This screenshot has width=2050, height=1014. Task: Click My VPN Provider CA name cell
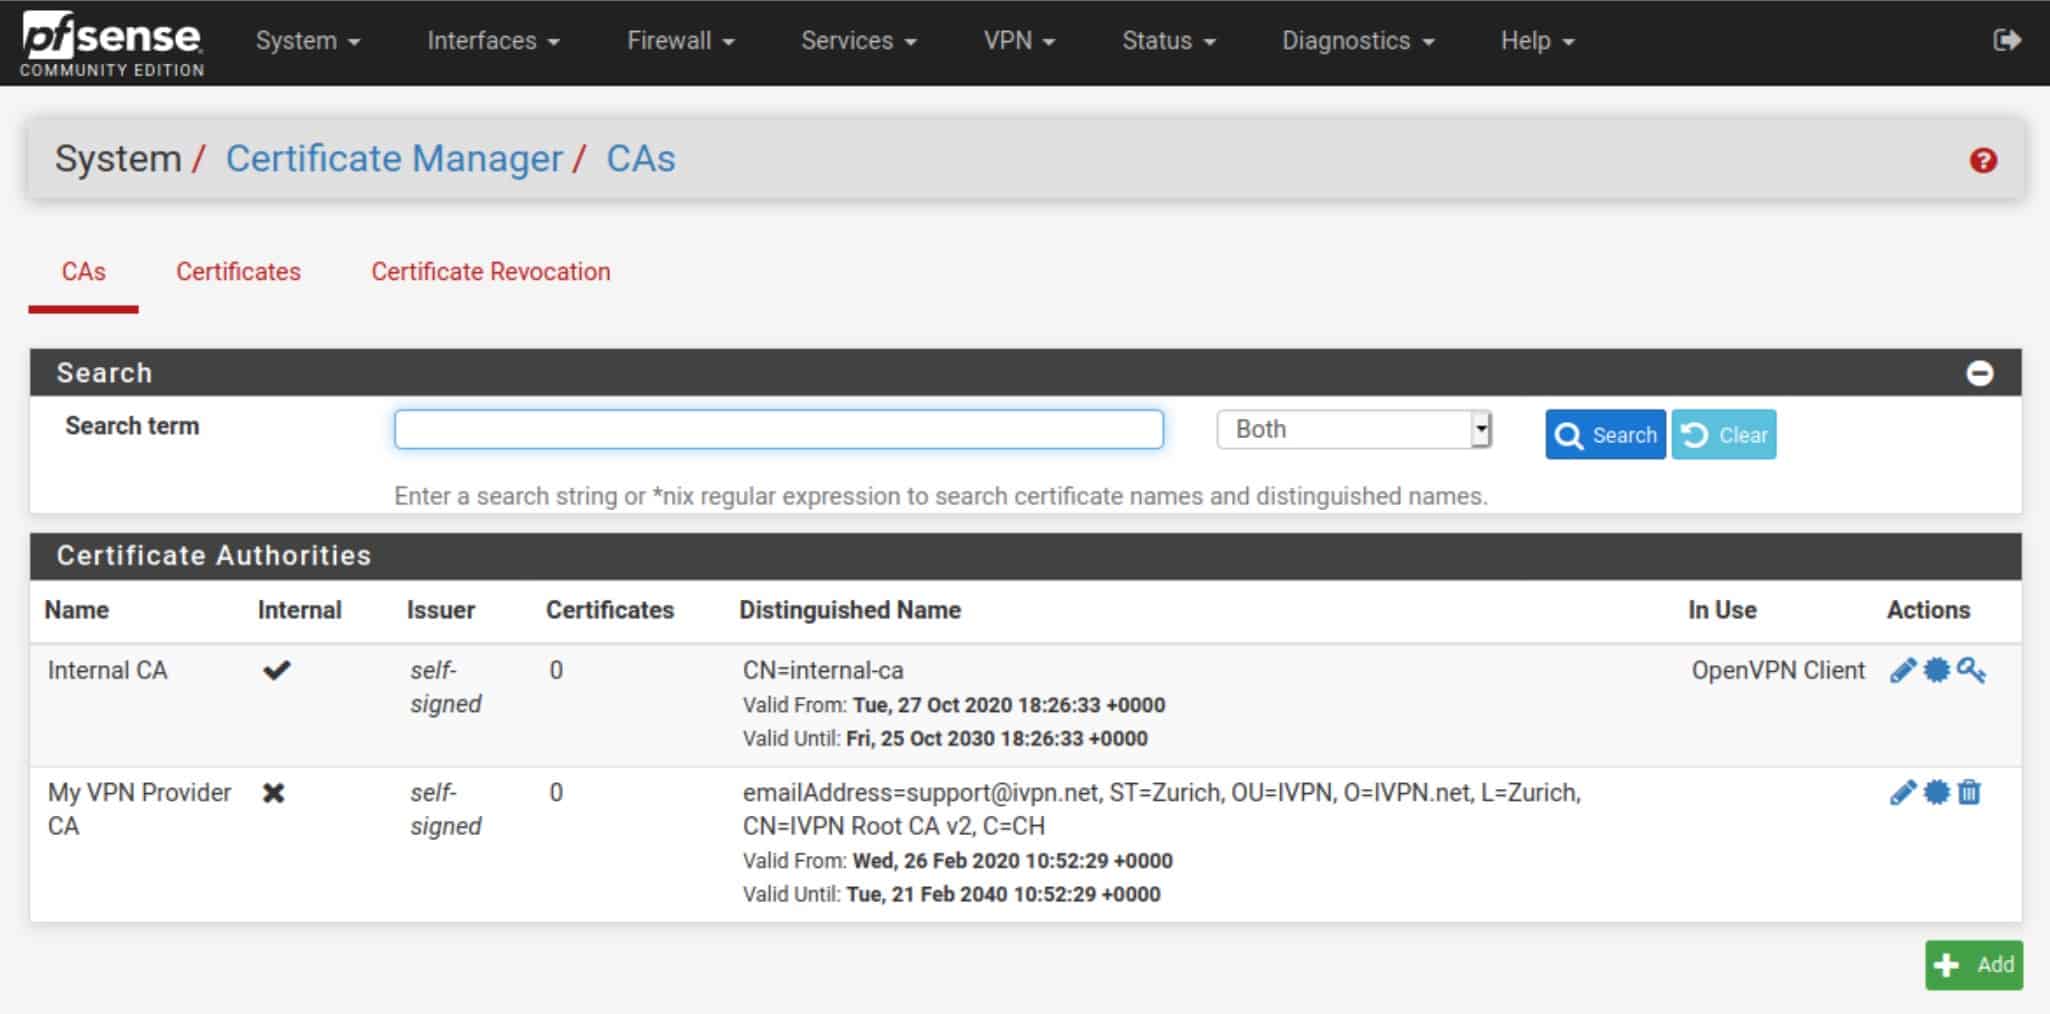(x=139, y=809)
